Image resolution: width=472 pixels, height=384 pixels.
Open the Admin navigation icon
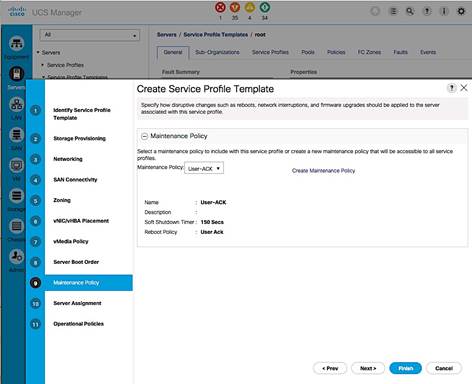click(16, 256)
